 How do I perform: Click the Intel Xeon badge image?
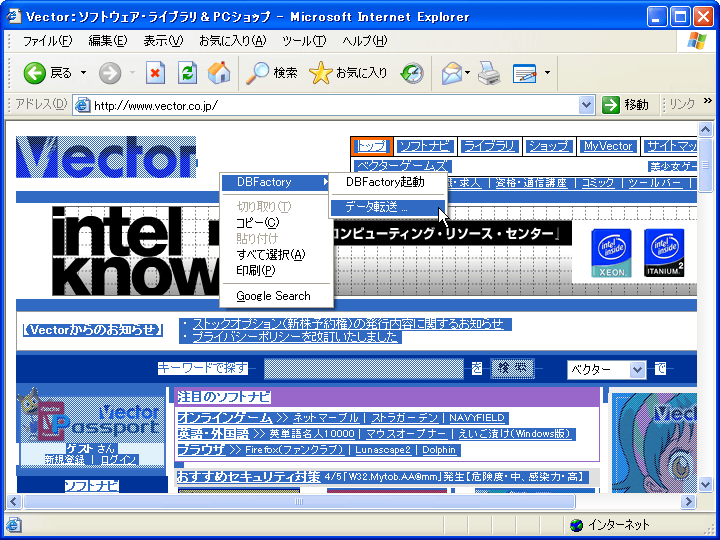pos(611,253)
